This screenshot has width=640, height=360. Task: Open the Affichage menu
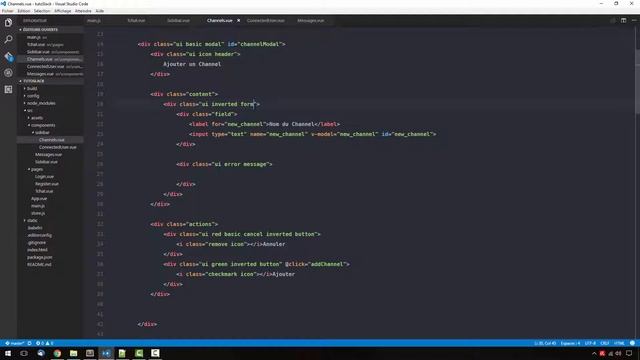tap(62, 11)
